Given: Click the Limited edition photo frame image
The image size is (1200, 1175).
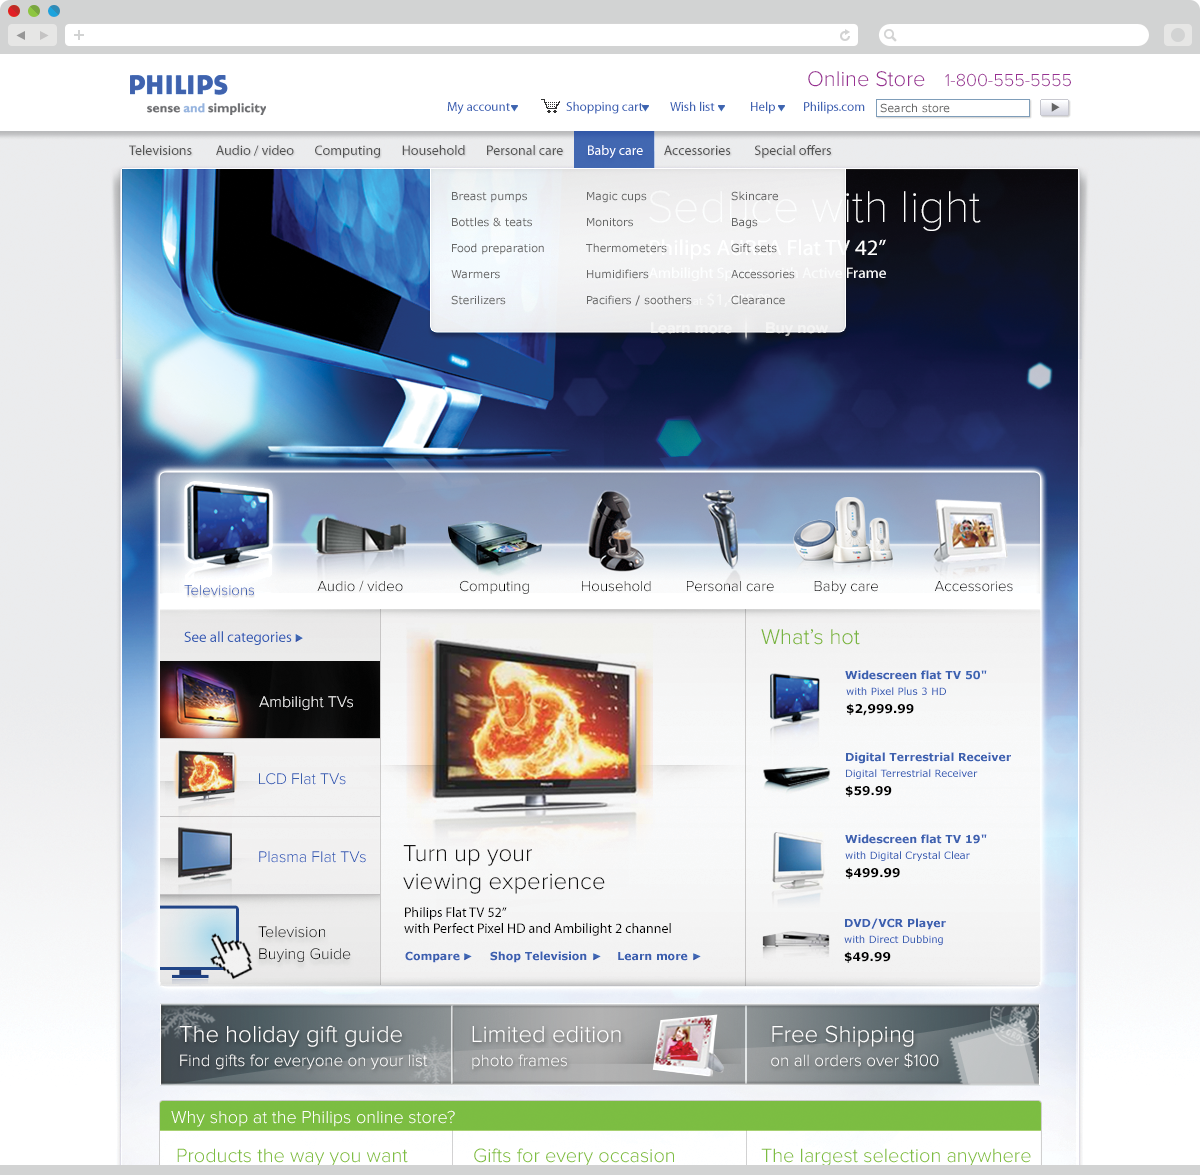Looking at the screenshot, I should (685, 1045).
